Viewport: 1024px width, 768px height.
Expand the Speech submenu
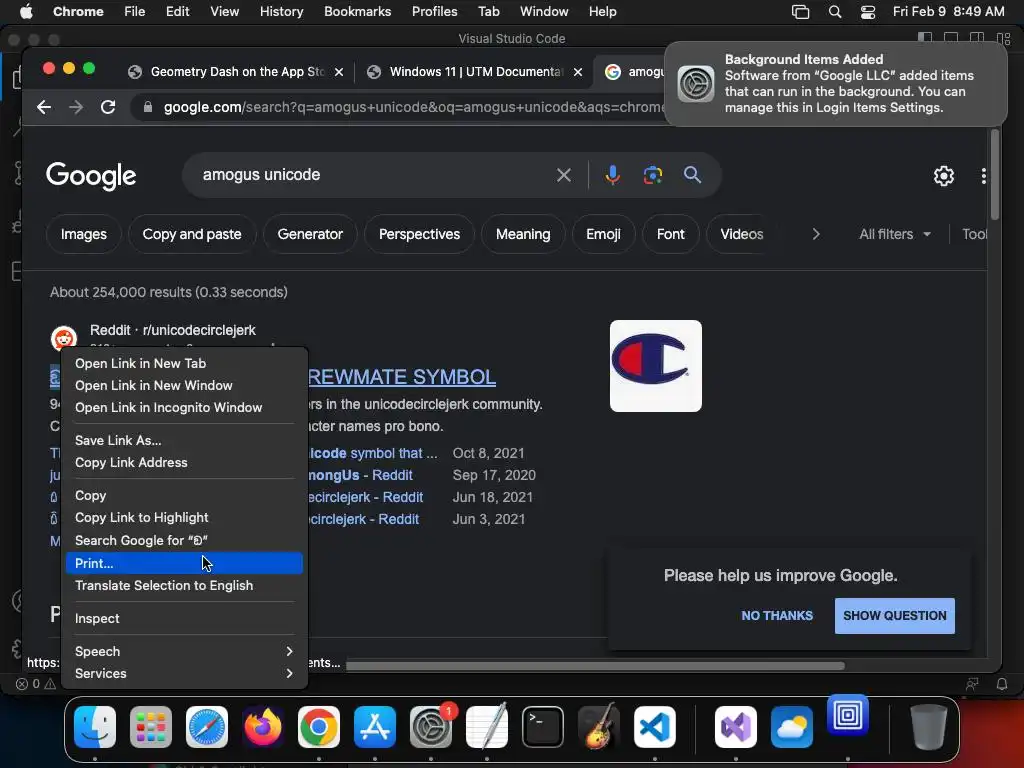(184, 651)
